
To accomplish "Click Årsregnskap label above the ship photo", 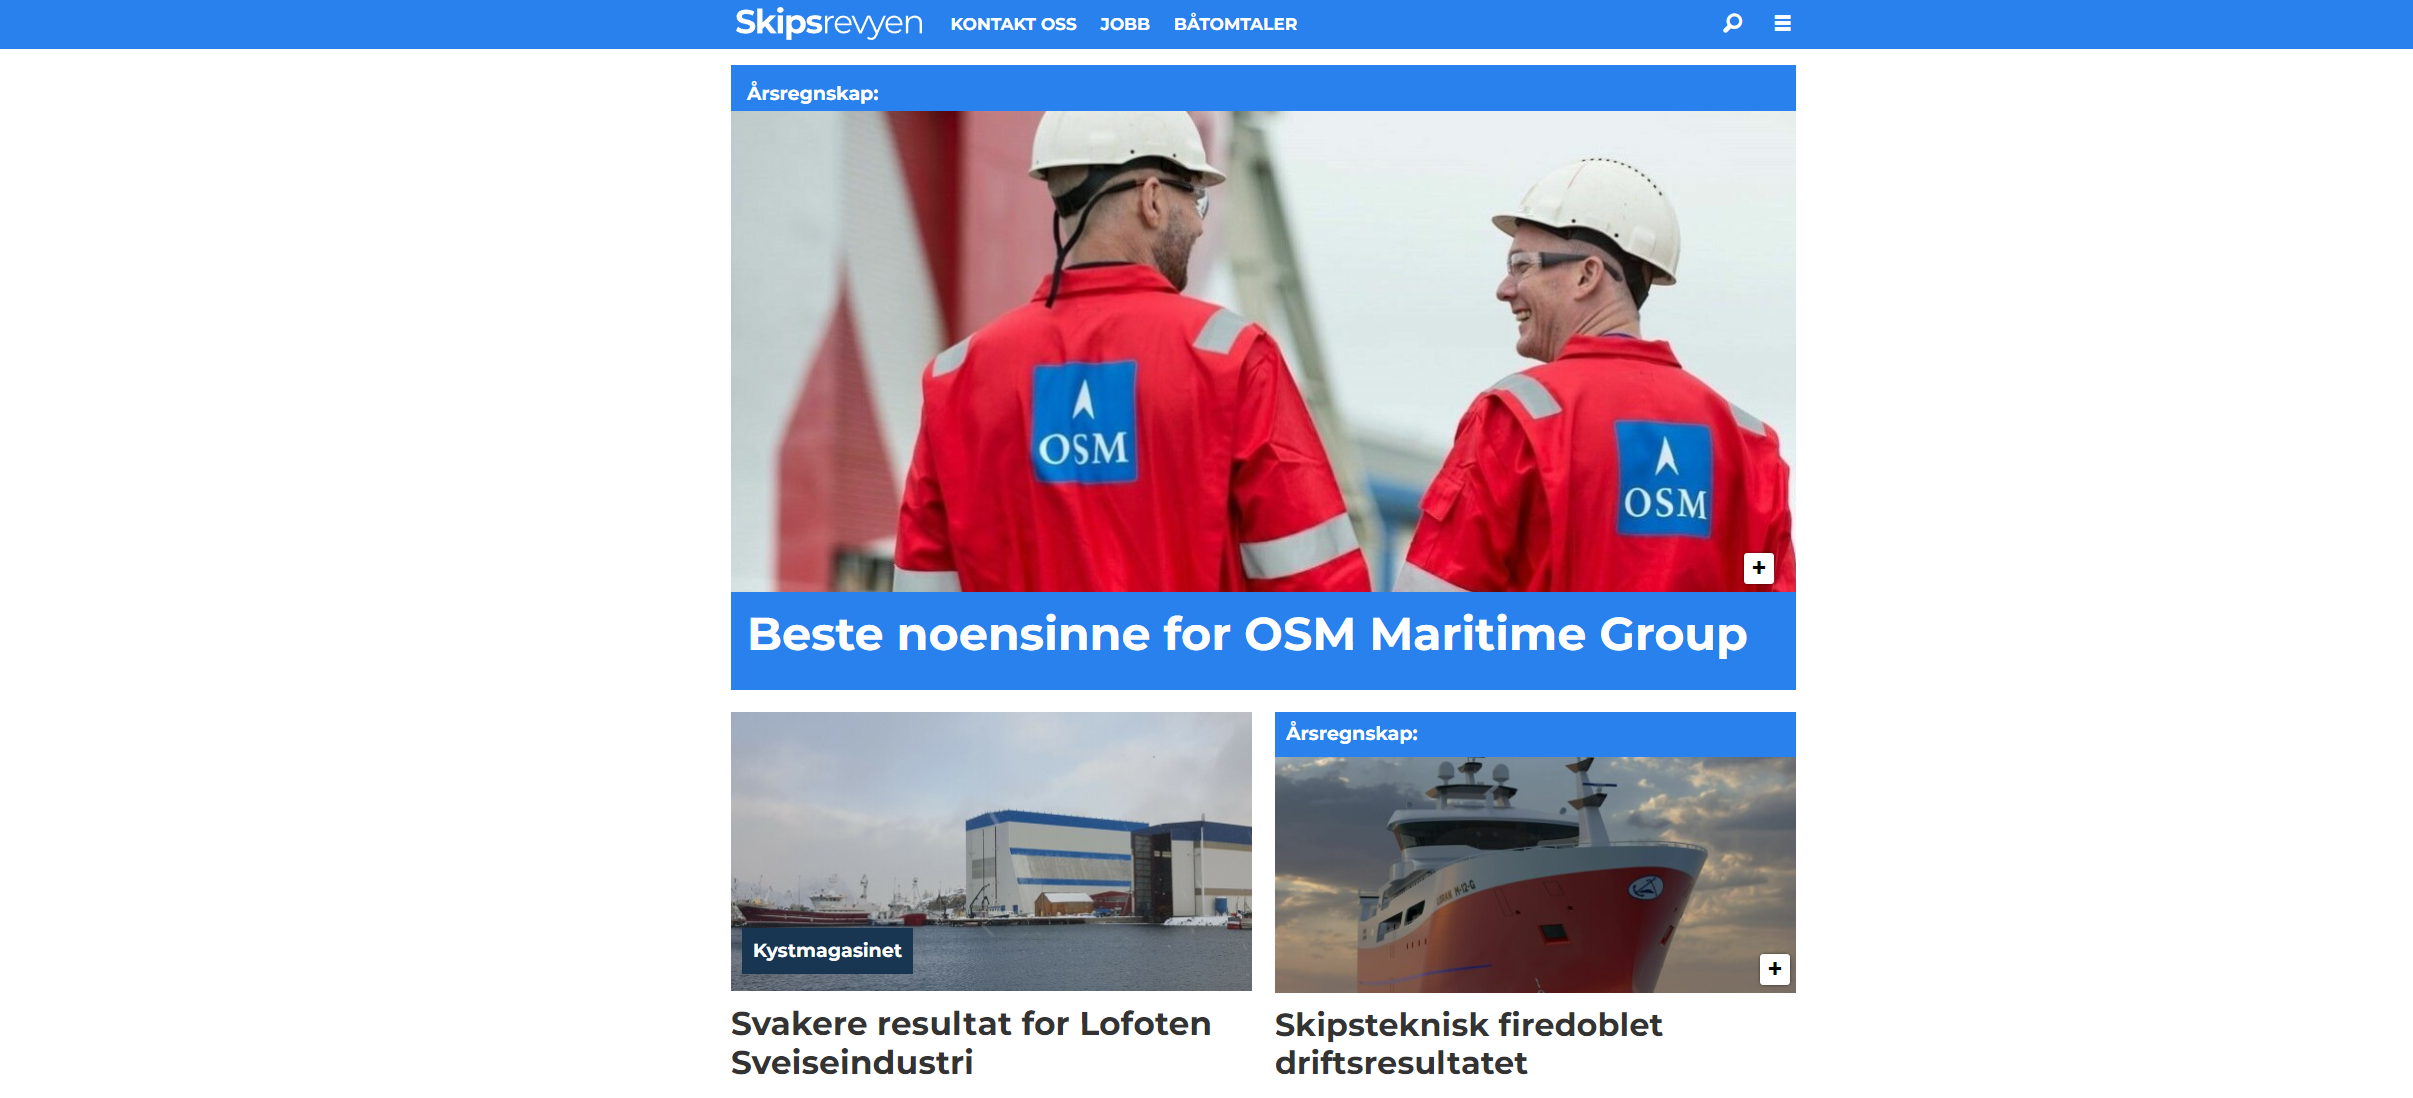I will 1351,733.
